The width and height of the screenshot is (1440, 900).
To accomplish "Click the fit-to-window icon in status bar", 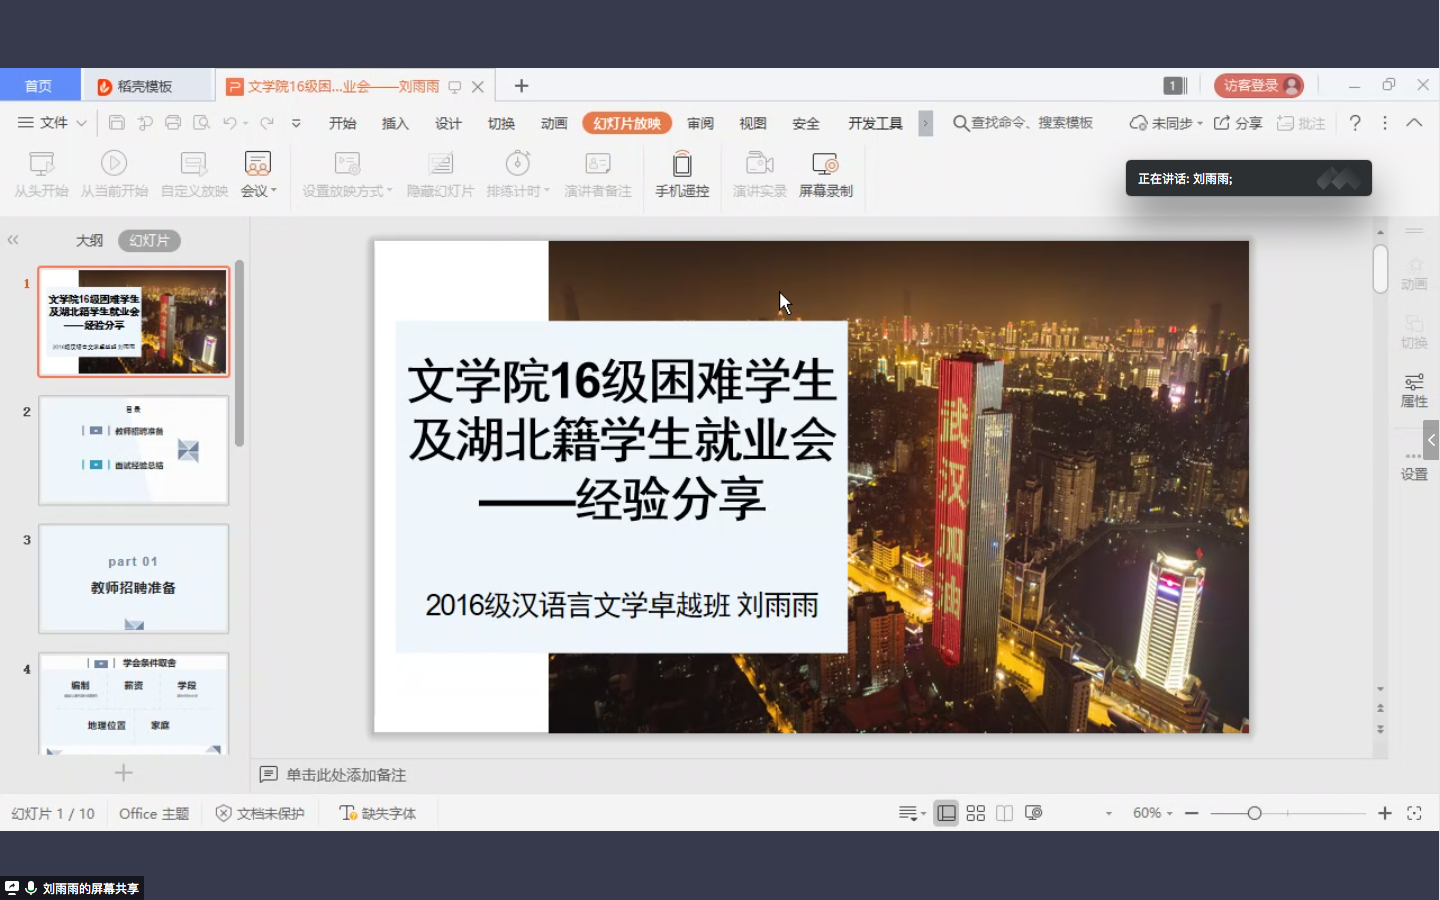I will click(x=1414, y=813).
